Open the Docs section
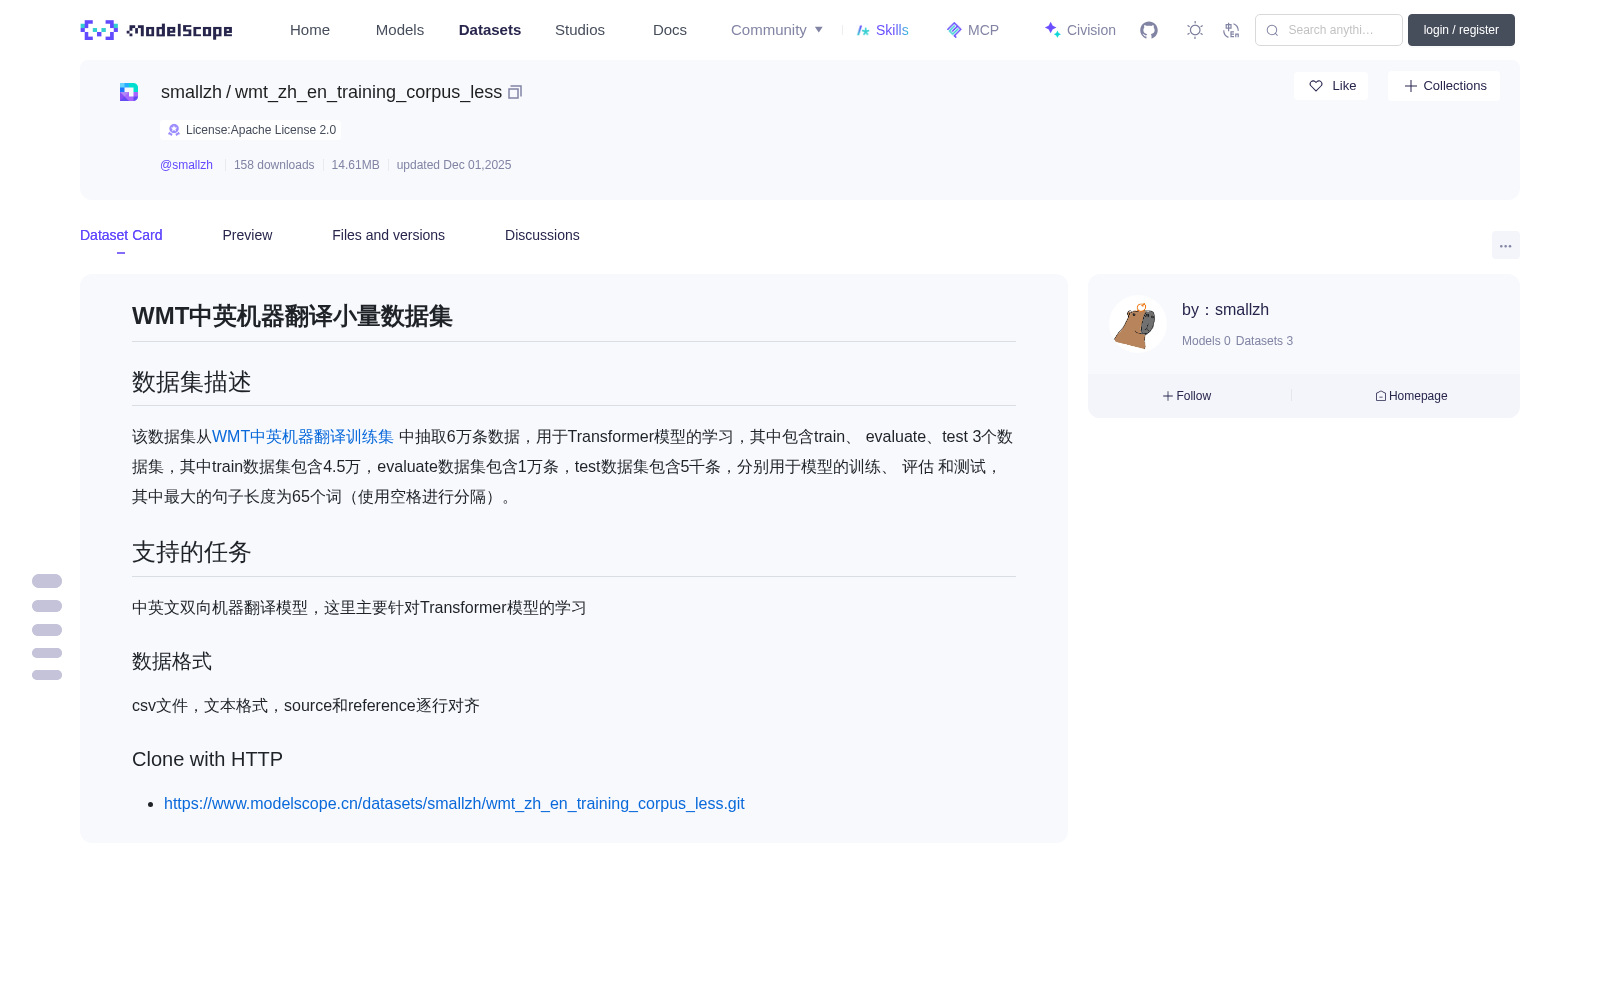 pyautogui.click(x=670, y=30)
